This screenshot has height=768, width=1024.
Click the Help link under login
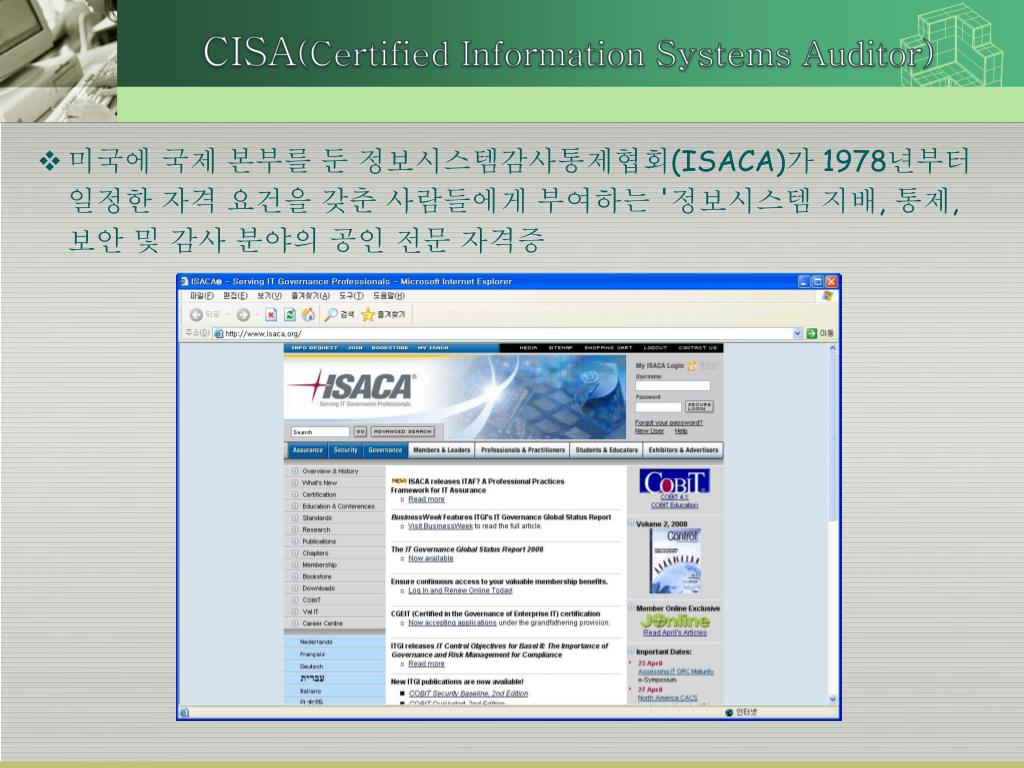click(x=681, y=431)
